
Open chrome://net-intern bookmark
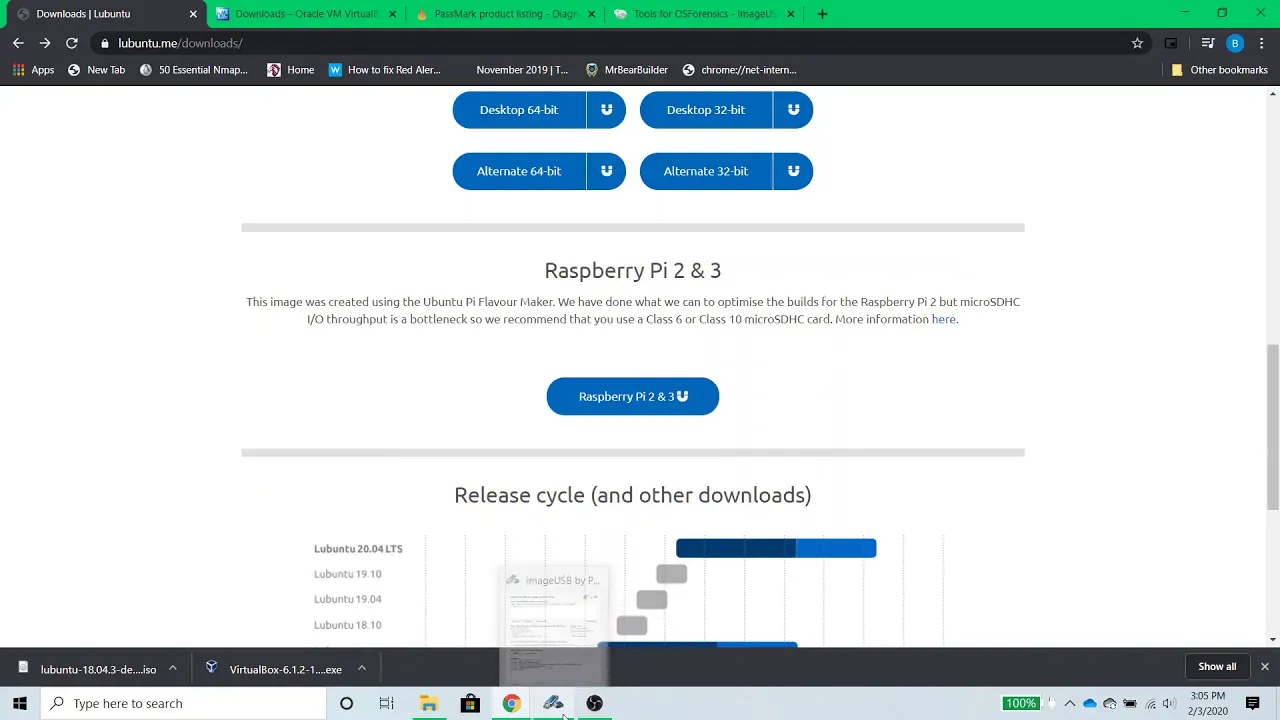point(739,70)
